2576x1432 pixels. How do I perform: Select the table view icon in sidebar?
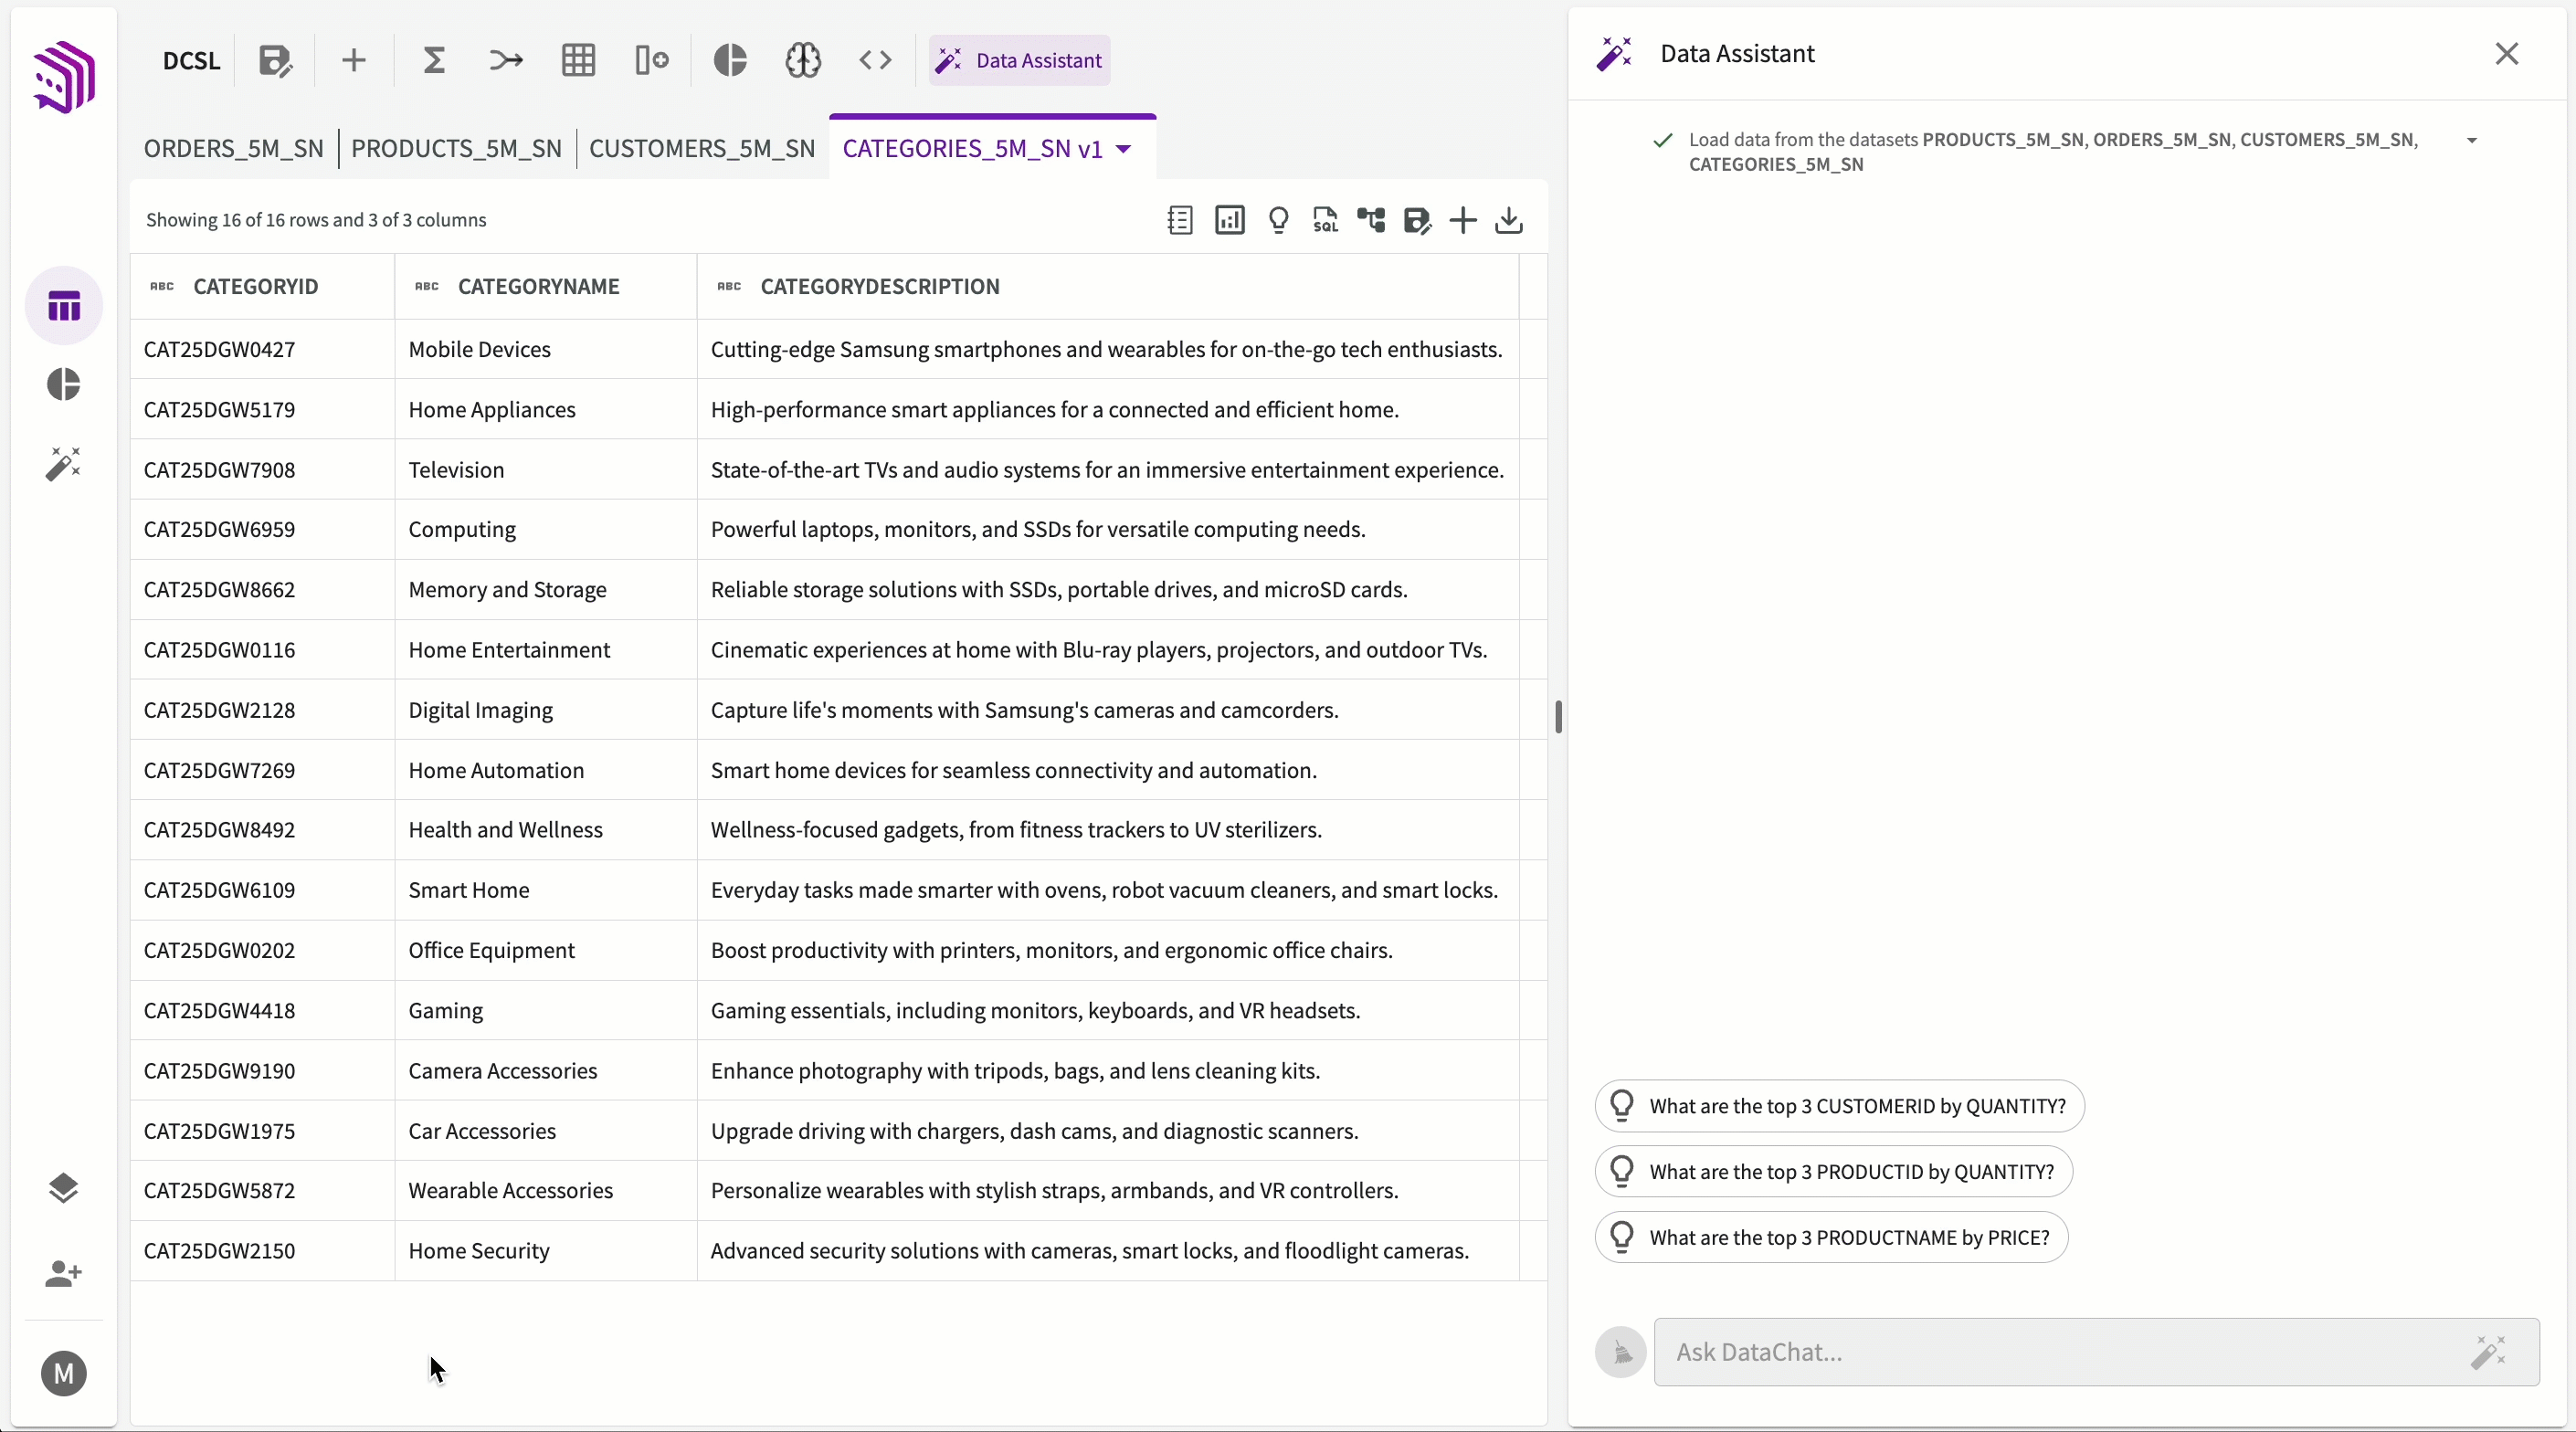pyautogui.click(x=64, y=306)
